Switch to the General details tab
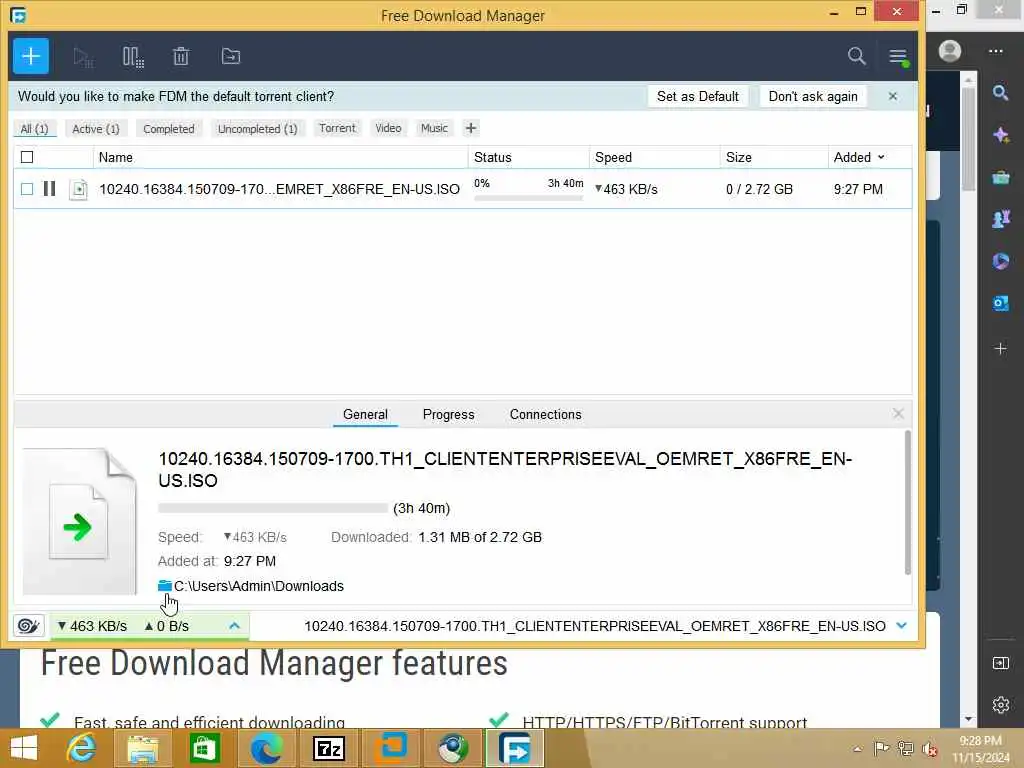The image size is (1024, 768). tap(365, 415)
